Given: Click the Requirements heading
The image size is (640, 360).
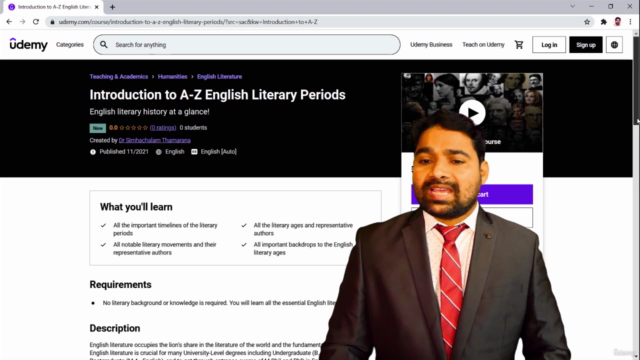Looking at the screenshot, I should click(120, 284).
